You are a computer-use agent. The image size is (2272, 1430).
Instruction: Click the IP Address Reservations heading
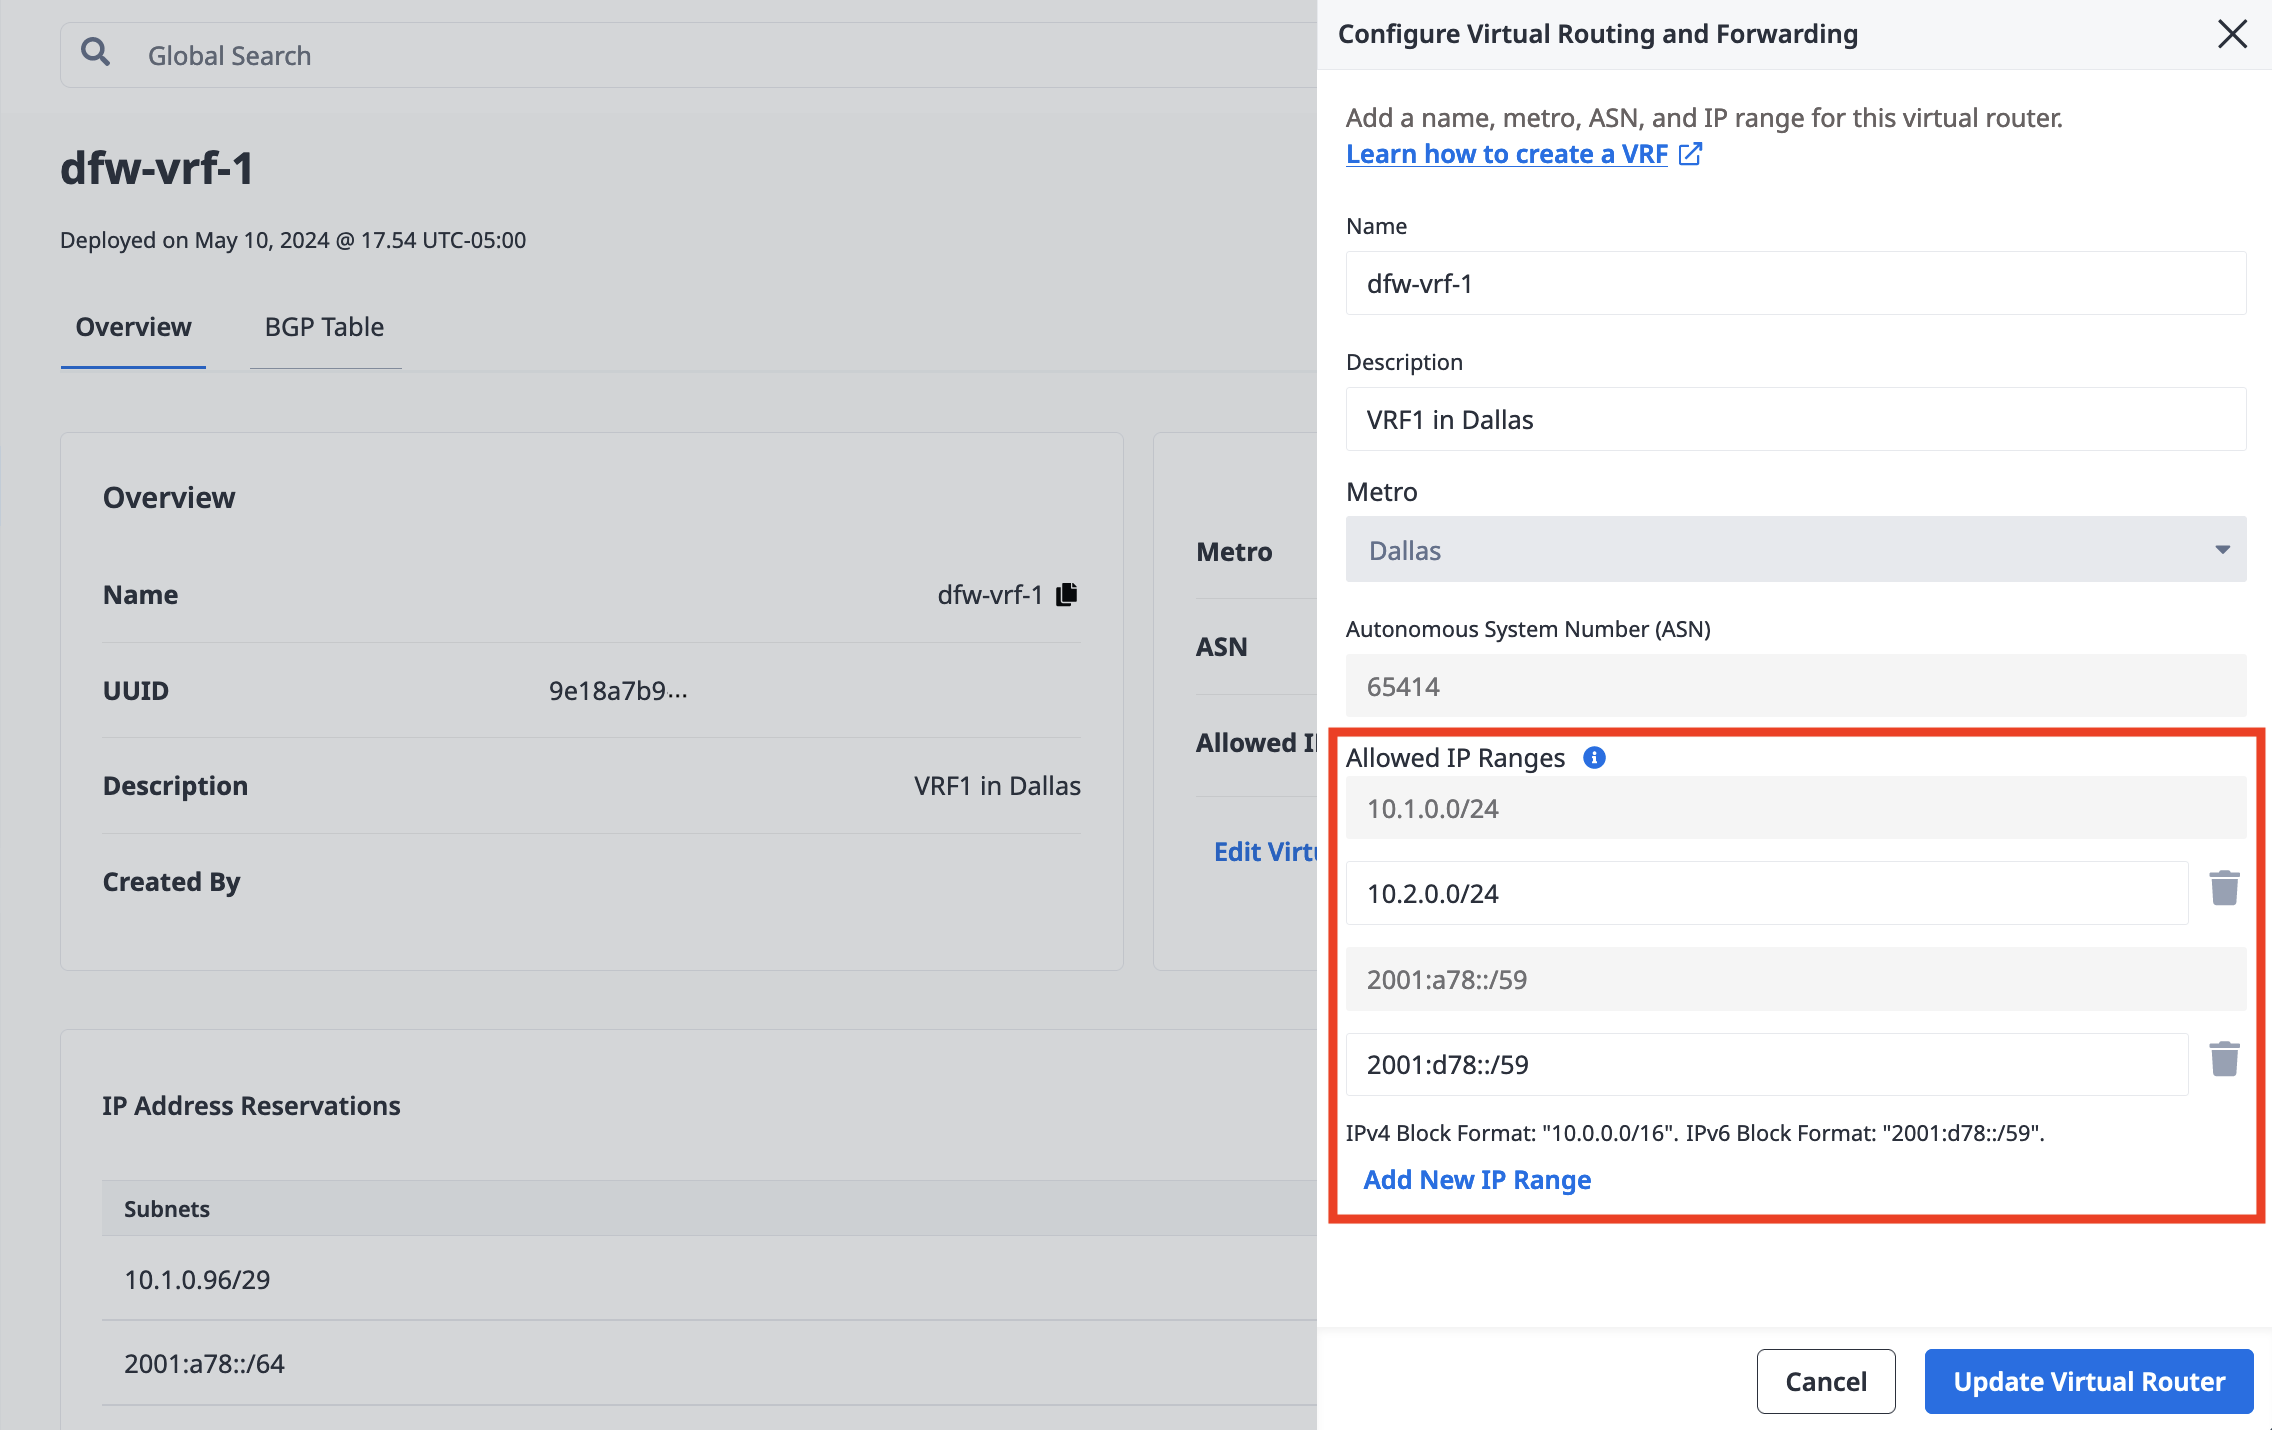click(251, 1105)
